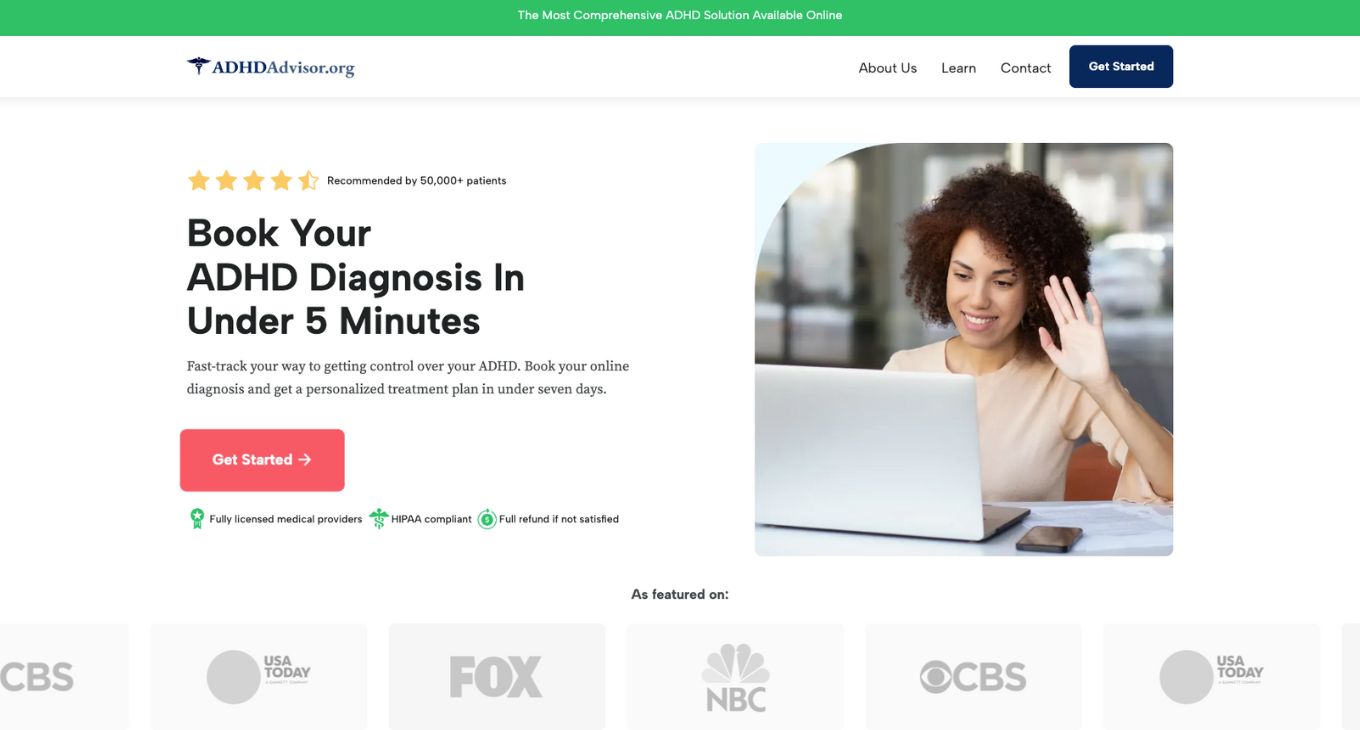Click the FOX logo tile

[x=497, y=676]
